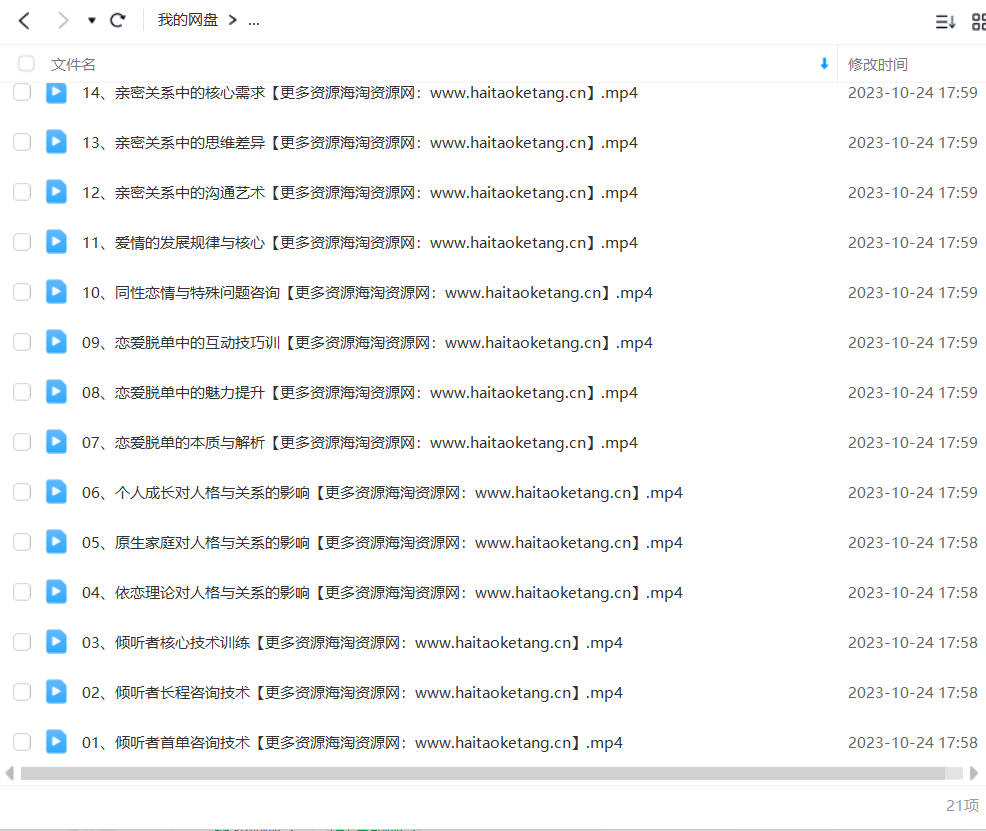Select checkbox for file 01 倾听者首单咨询技术
This screenshot has height=831, width=986.
point(22,742)
